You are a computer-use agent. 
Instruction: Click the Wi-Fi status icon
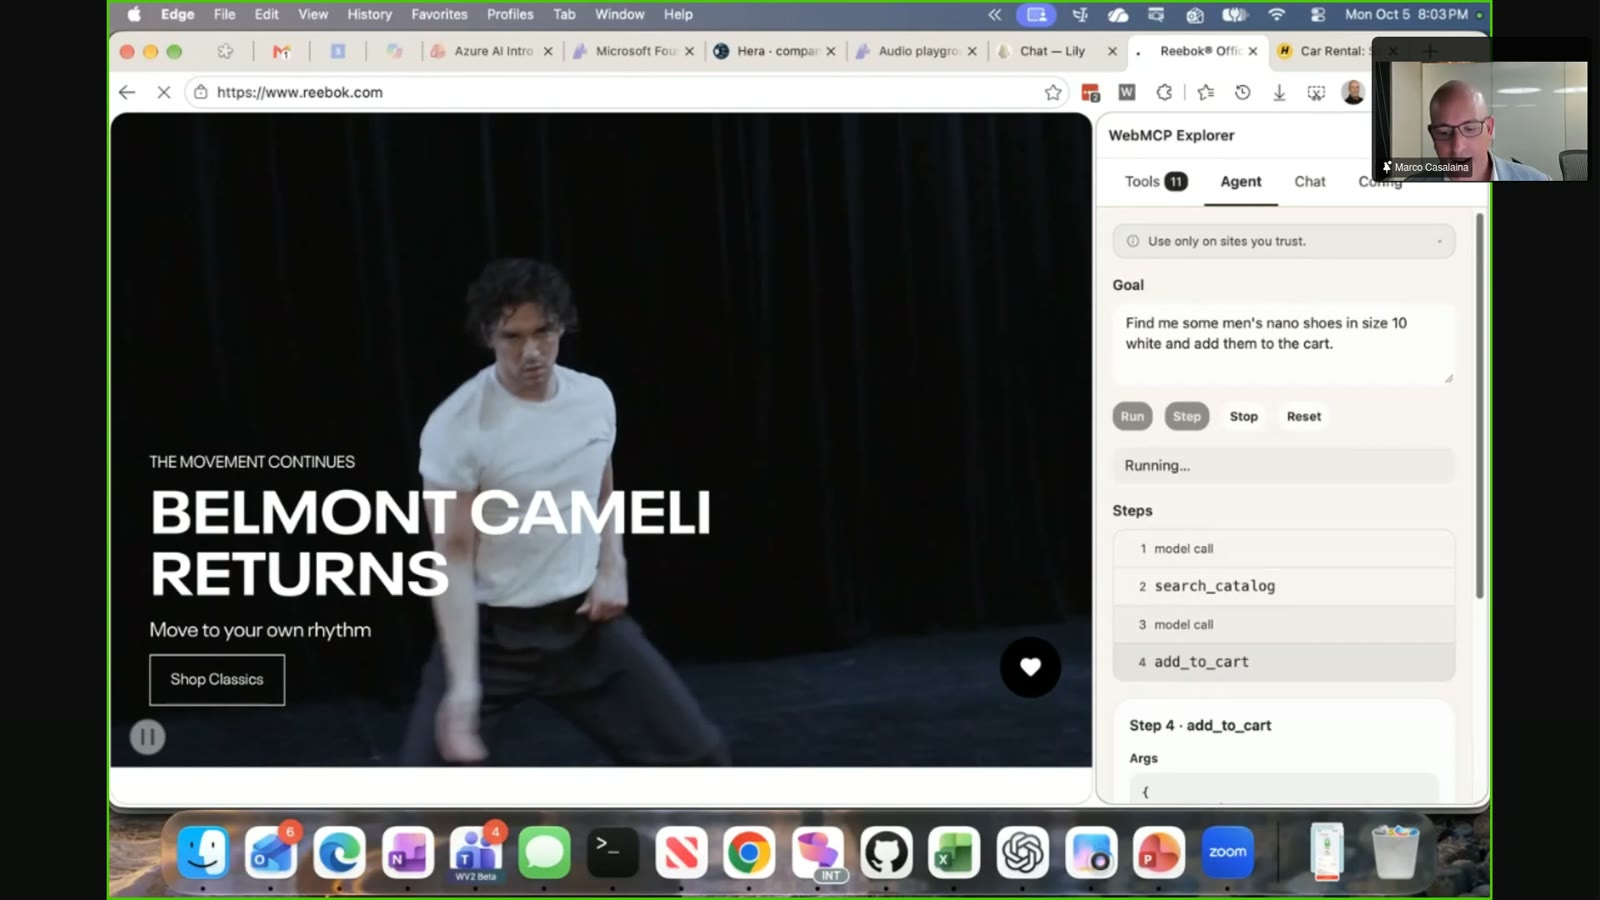1277,14
